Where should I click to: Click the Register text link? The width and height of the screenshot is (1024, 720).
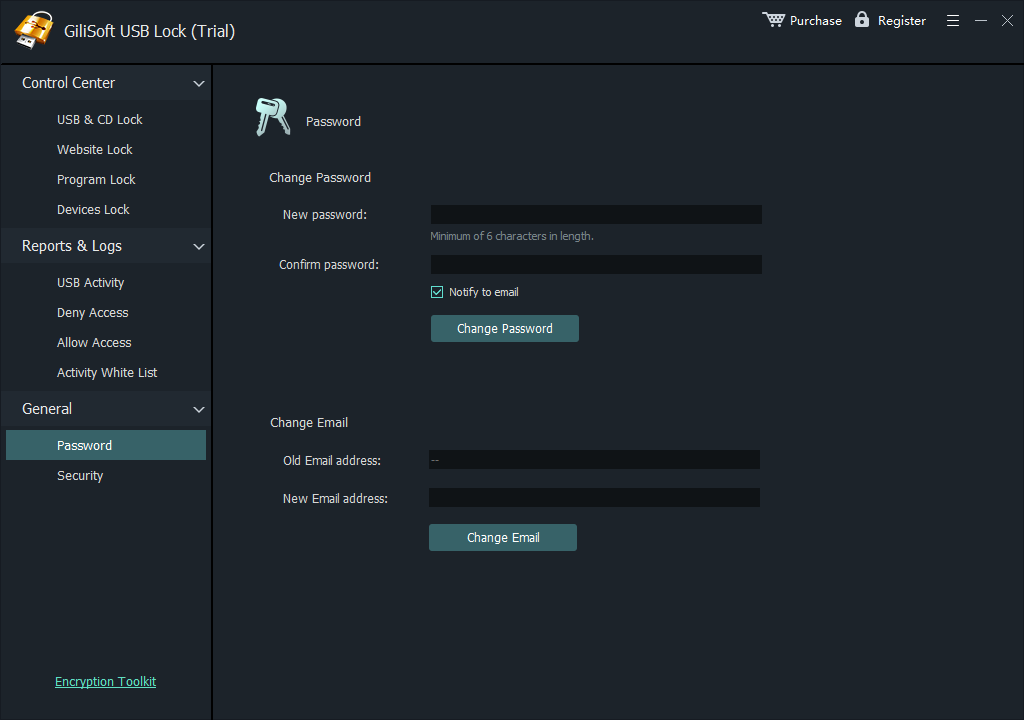tap(902, 21)
